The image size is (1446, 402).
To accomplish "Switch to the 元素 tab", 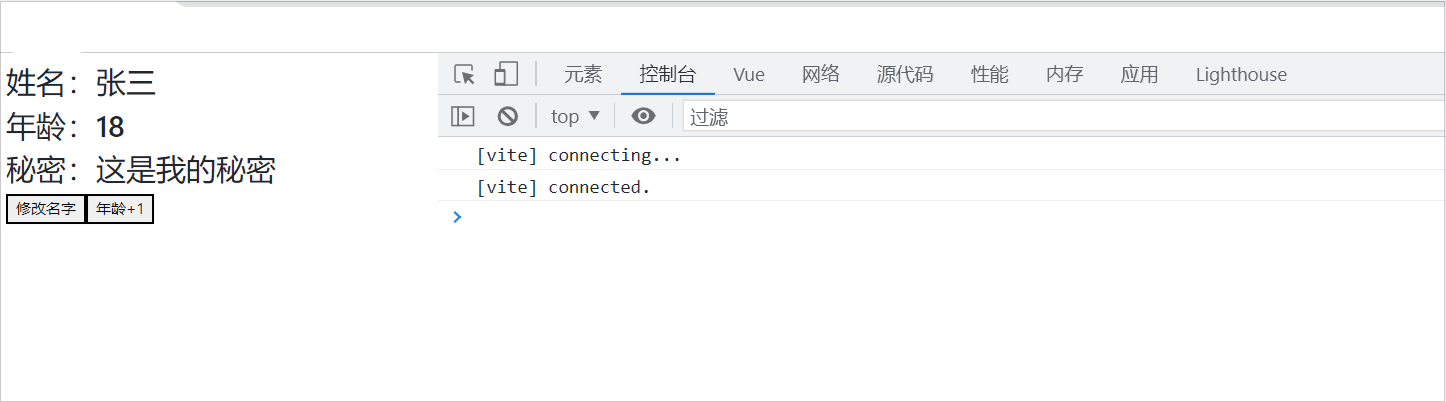I will click(583, 74).
